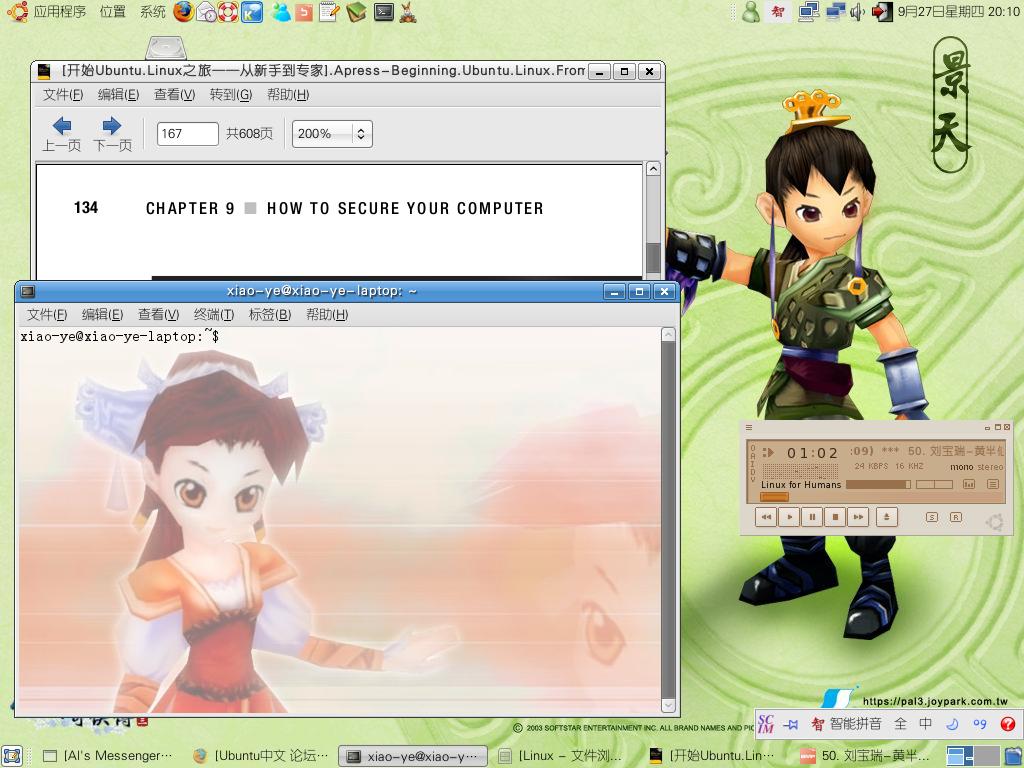Click the PDF viewer vertical scrollbar

click(x=653, y=221)
